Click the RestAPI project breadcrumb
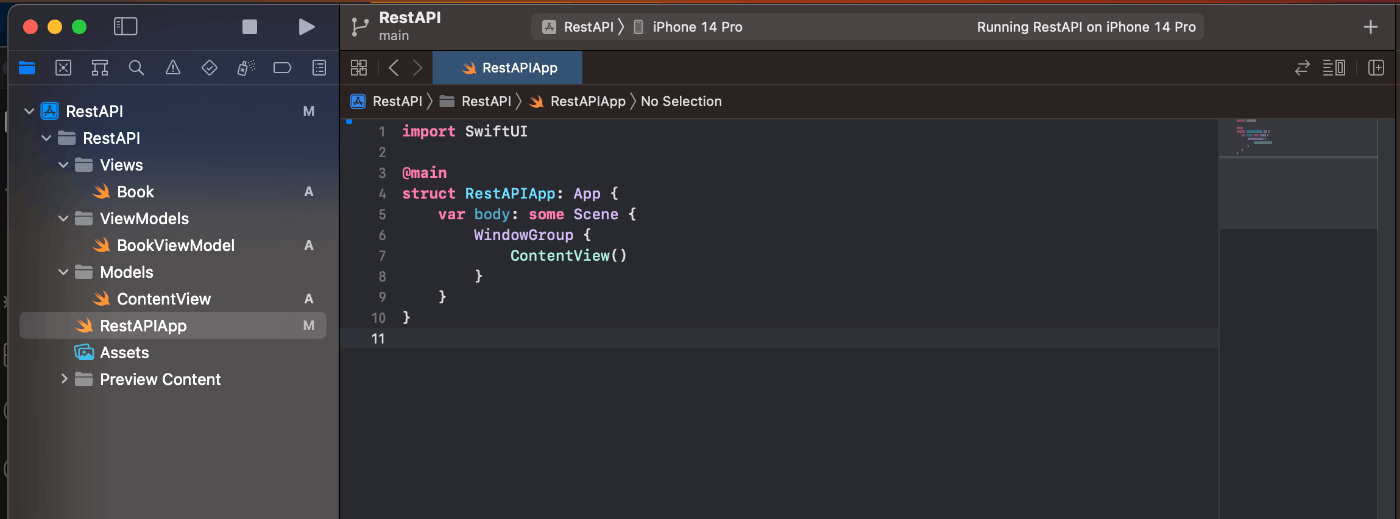Image resolution: width=1400 pixels, height=519 pixels. point(386,101)
